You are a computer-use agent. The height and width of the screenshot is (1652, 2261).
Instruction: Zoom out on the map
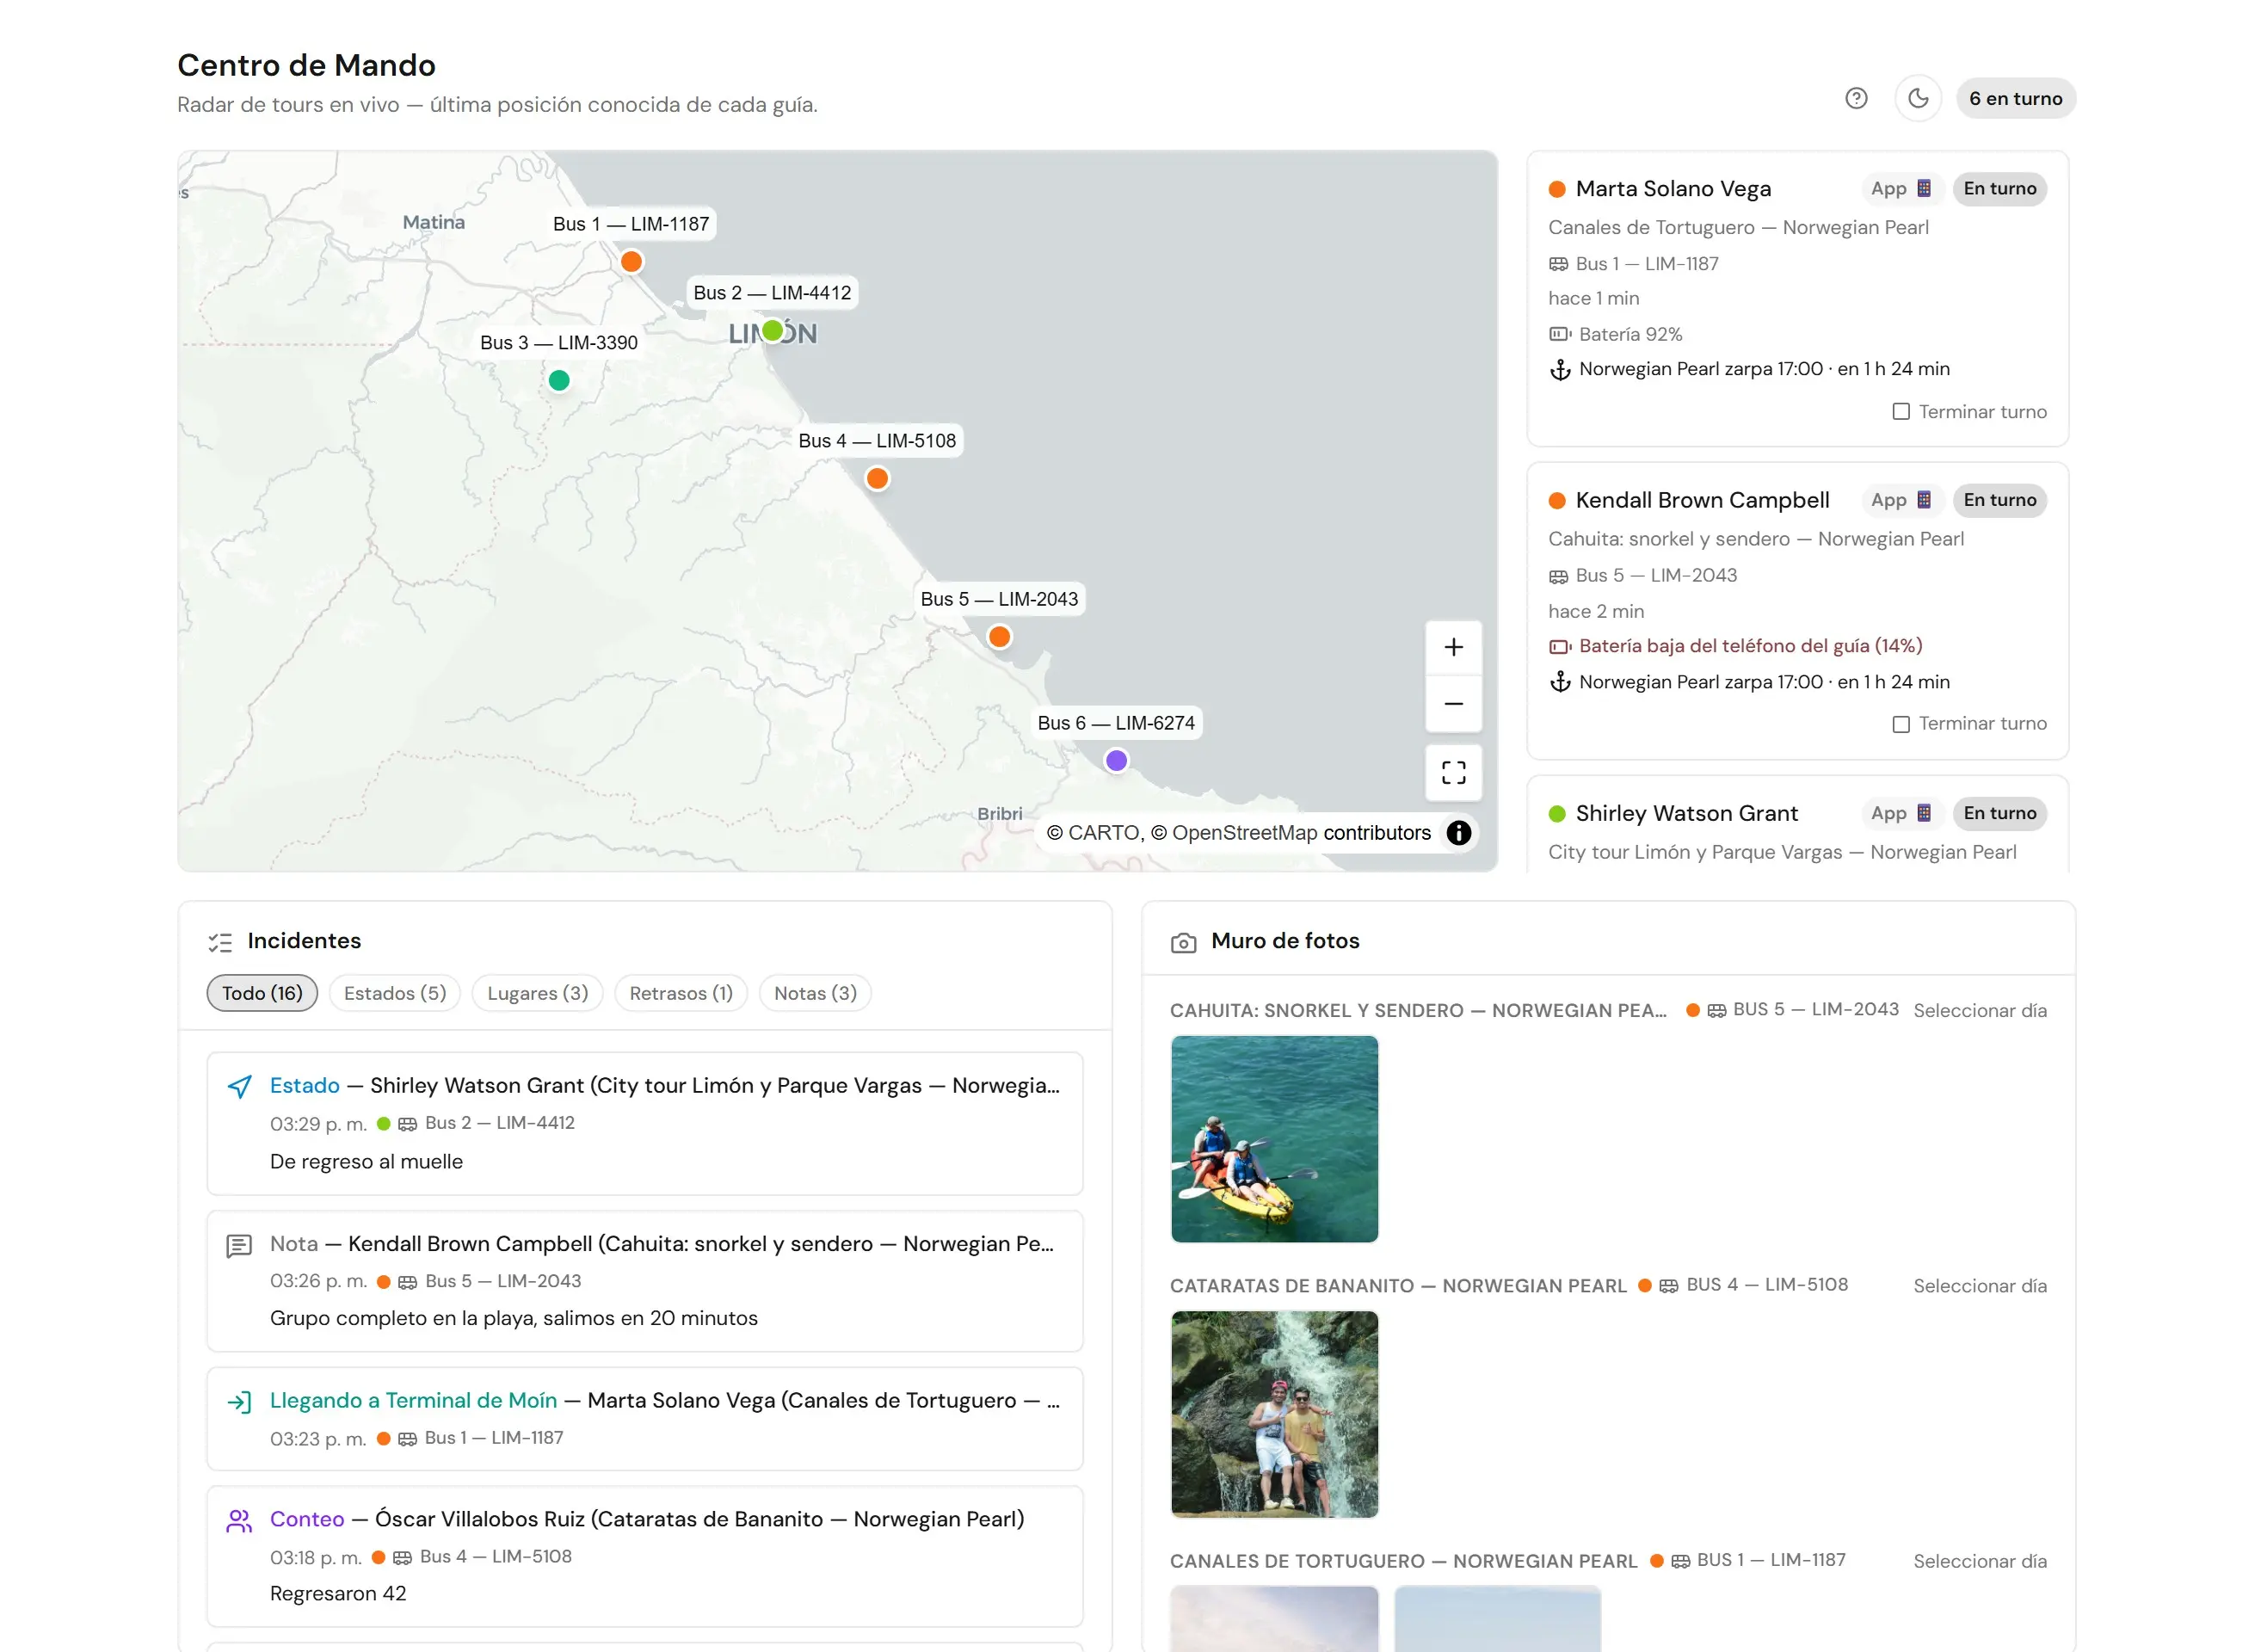click(x=1453, y=703)
